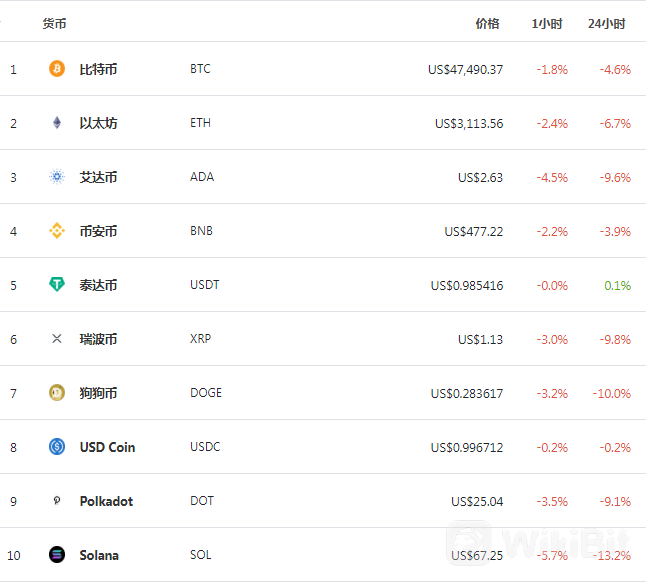Sort by the 1小时 column header

547,23
